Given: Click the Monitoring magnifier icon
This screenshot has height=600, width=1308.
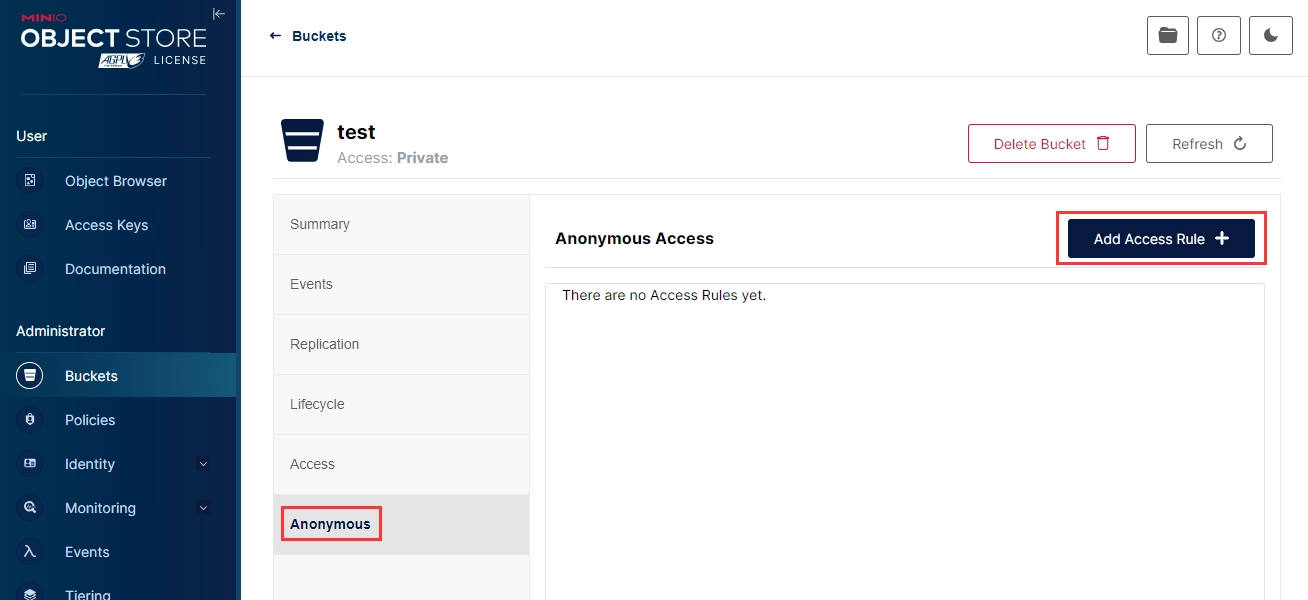Looking at the screenshot, I should [30, 508].
